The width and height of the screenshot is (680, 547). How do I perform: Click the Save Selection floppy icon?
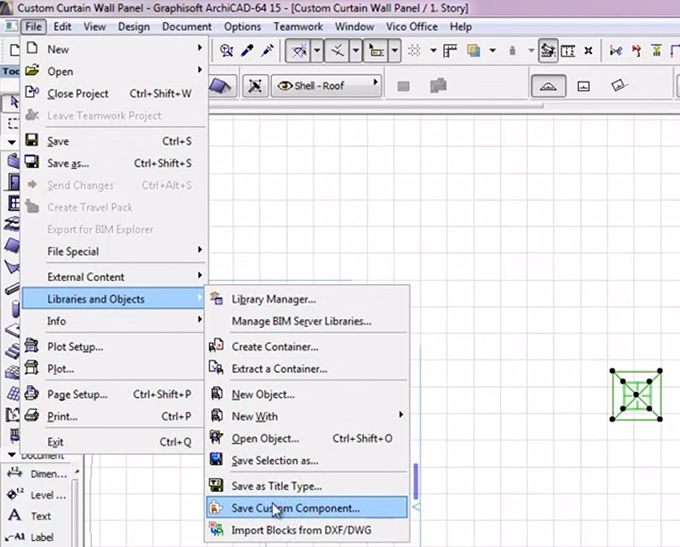tap(216, 459)
